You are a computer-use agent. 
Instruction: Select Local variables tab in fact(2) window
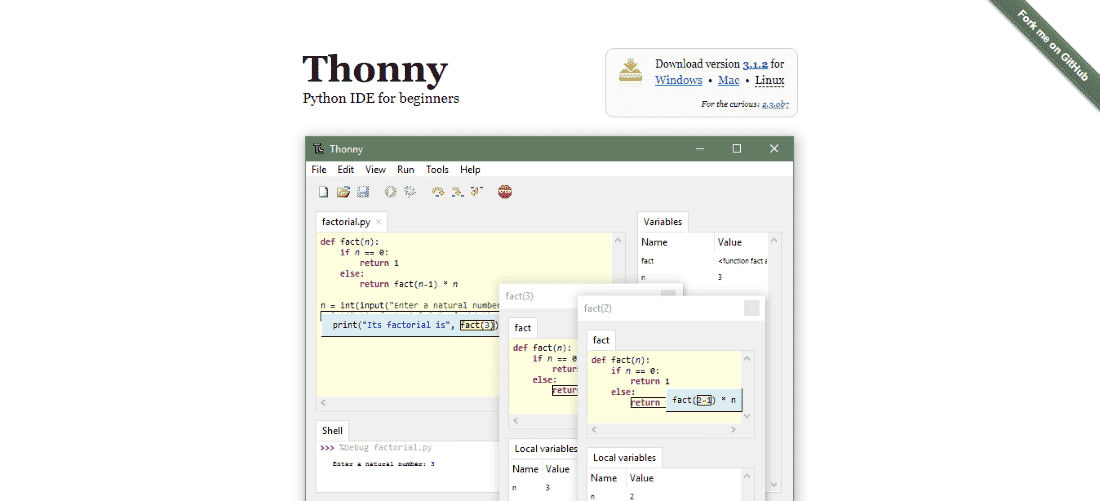624,457
